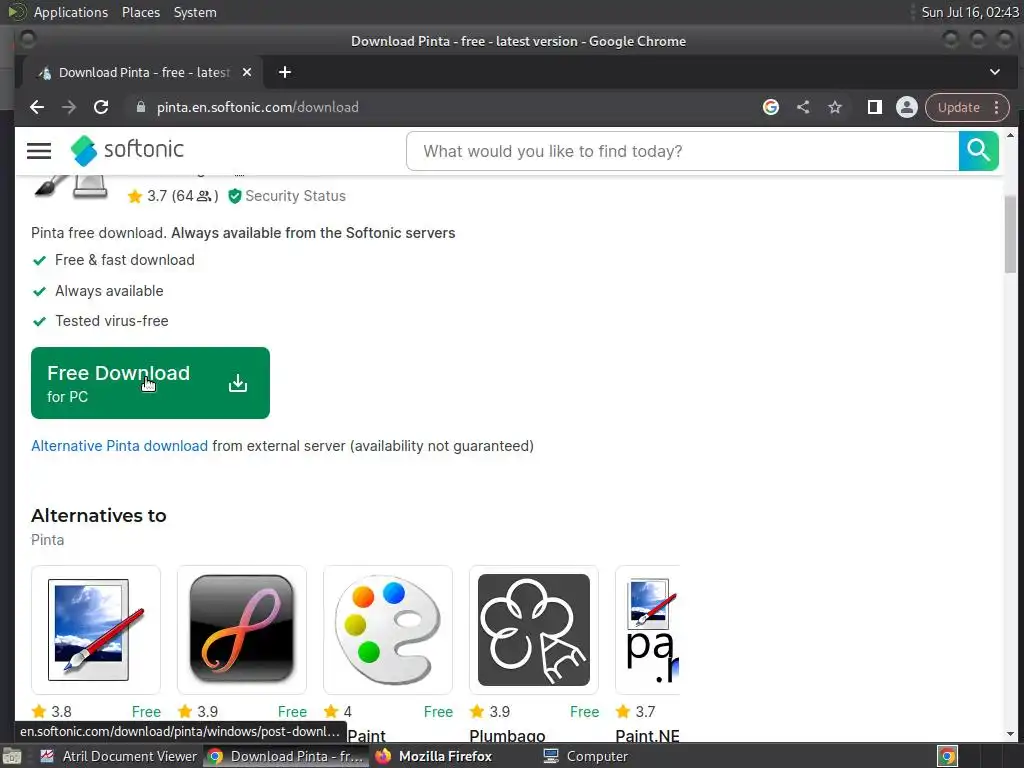
Task: Click the address bar URL
Action: 257,107
